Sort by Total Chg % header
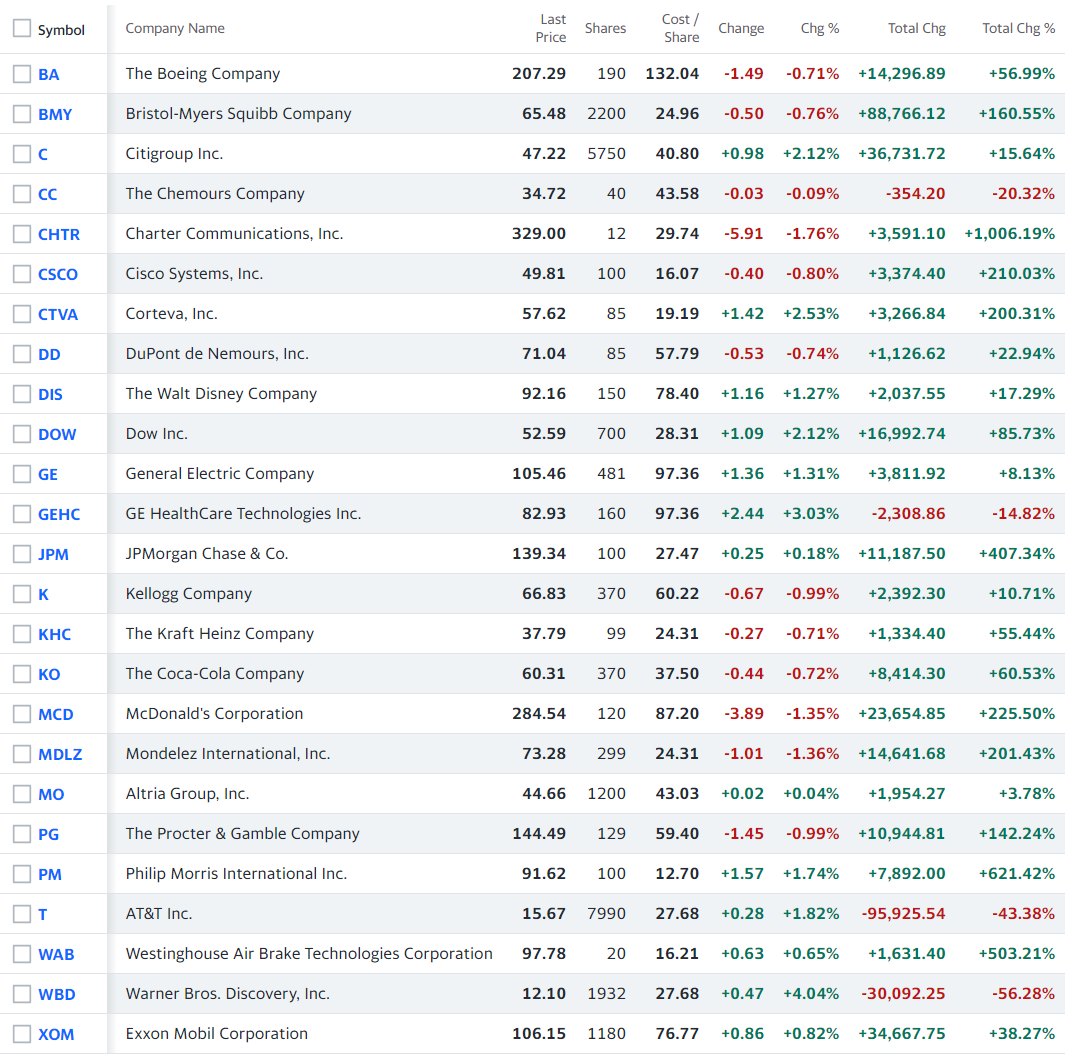Viewport: 1065px width, 1059px height. 1018,28
